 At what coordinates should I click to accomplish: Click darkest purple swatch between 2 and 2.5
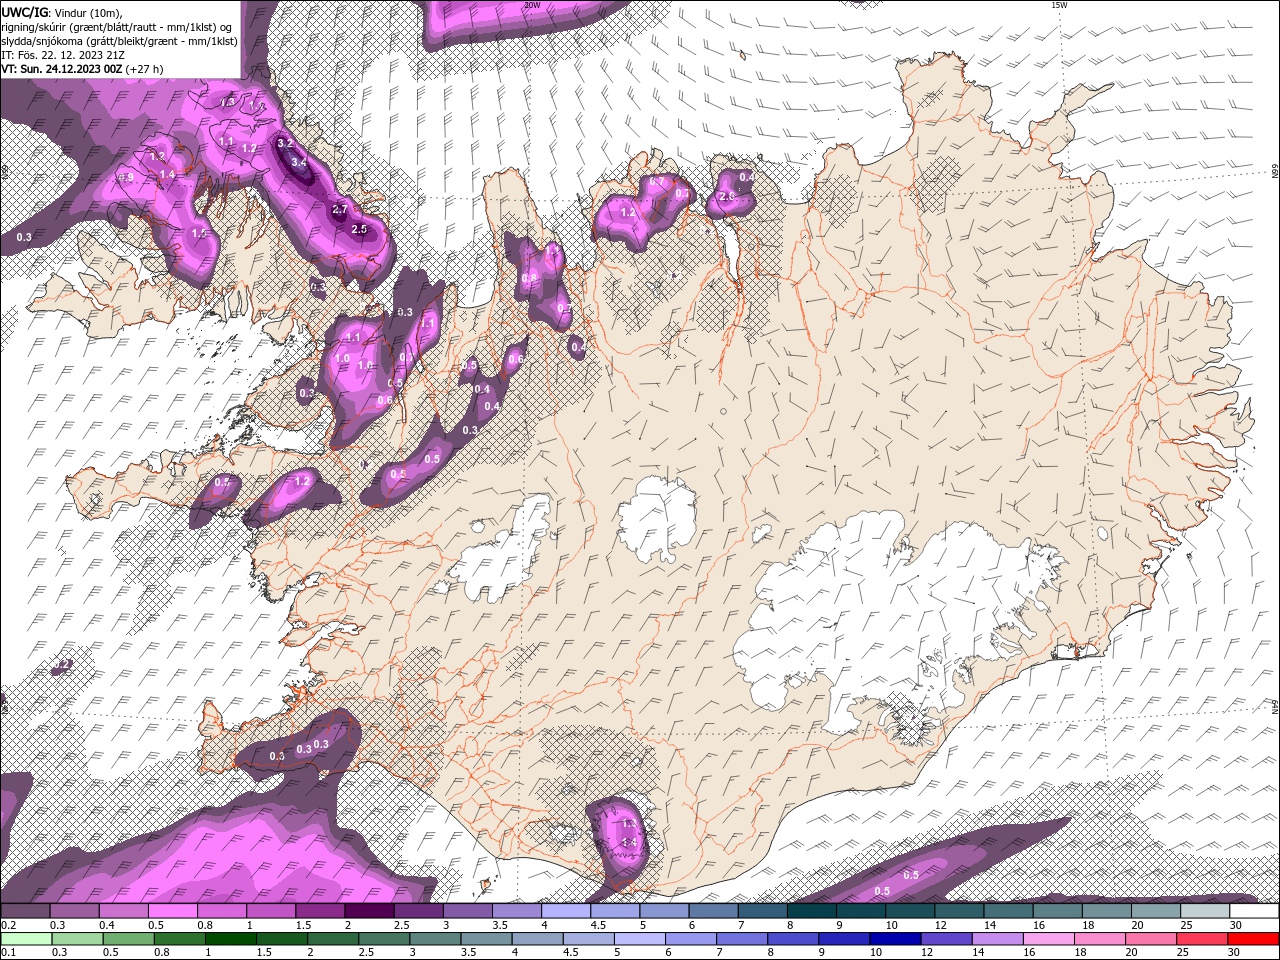tap(369, 910)
